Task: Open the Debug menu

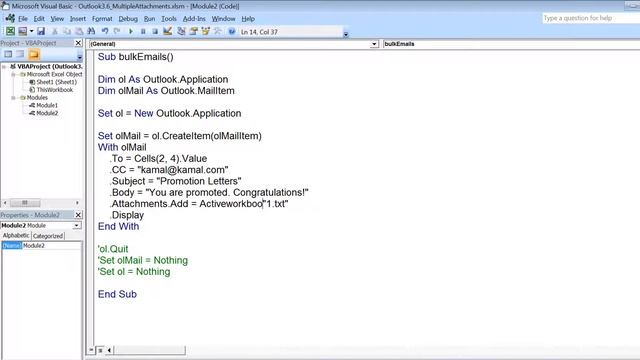Action: [128, 19]
